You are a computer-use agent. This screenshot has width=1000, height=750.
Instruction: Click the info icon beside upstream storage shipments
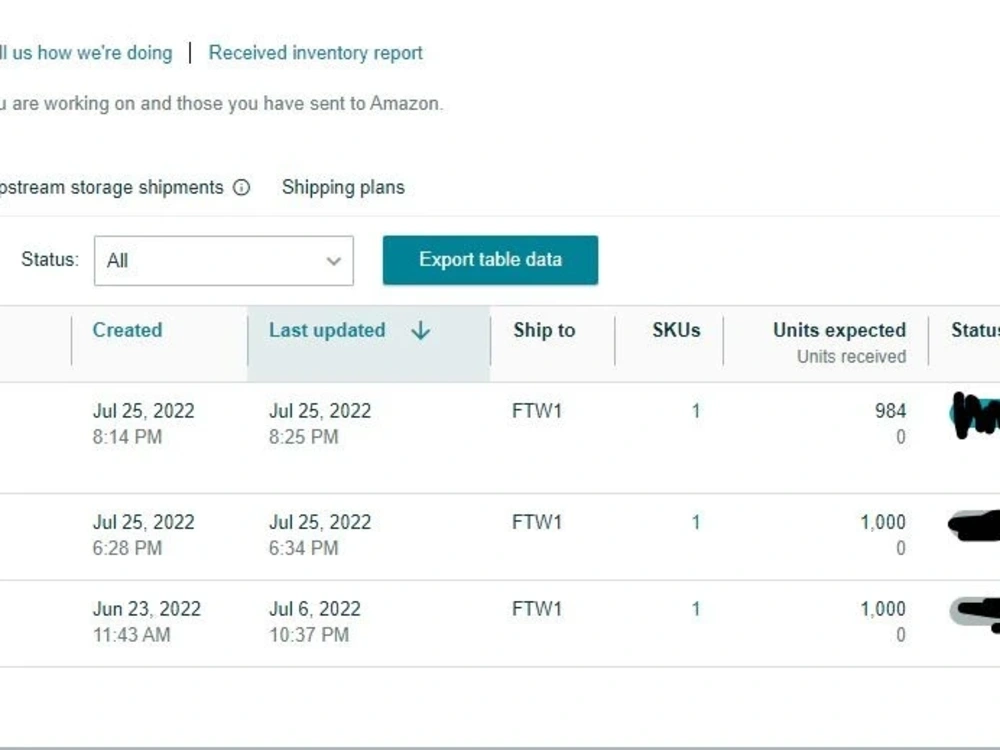pyautogui.click(x=241, y=187)
